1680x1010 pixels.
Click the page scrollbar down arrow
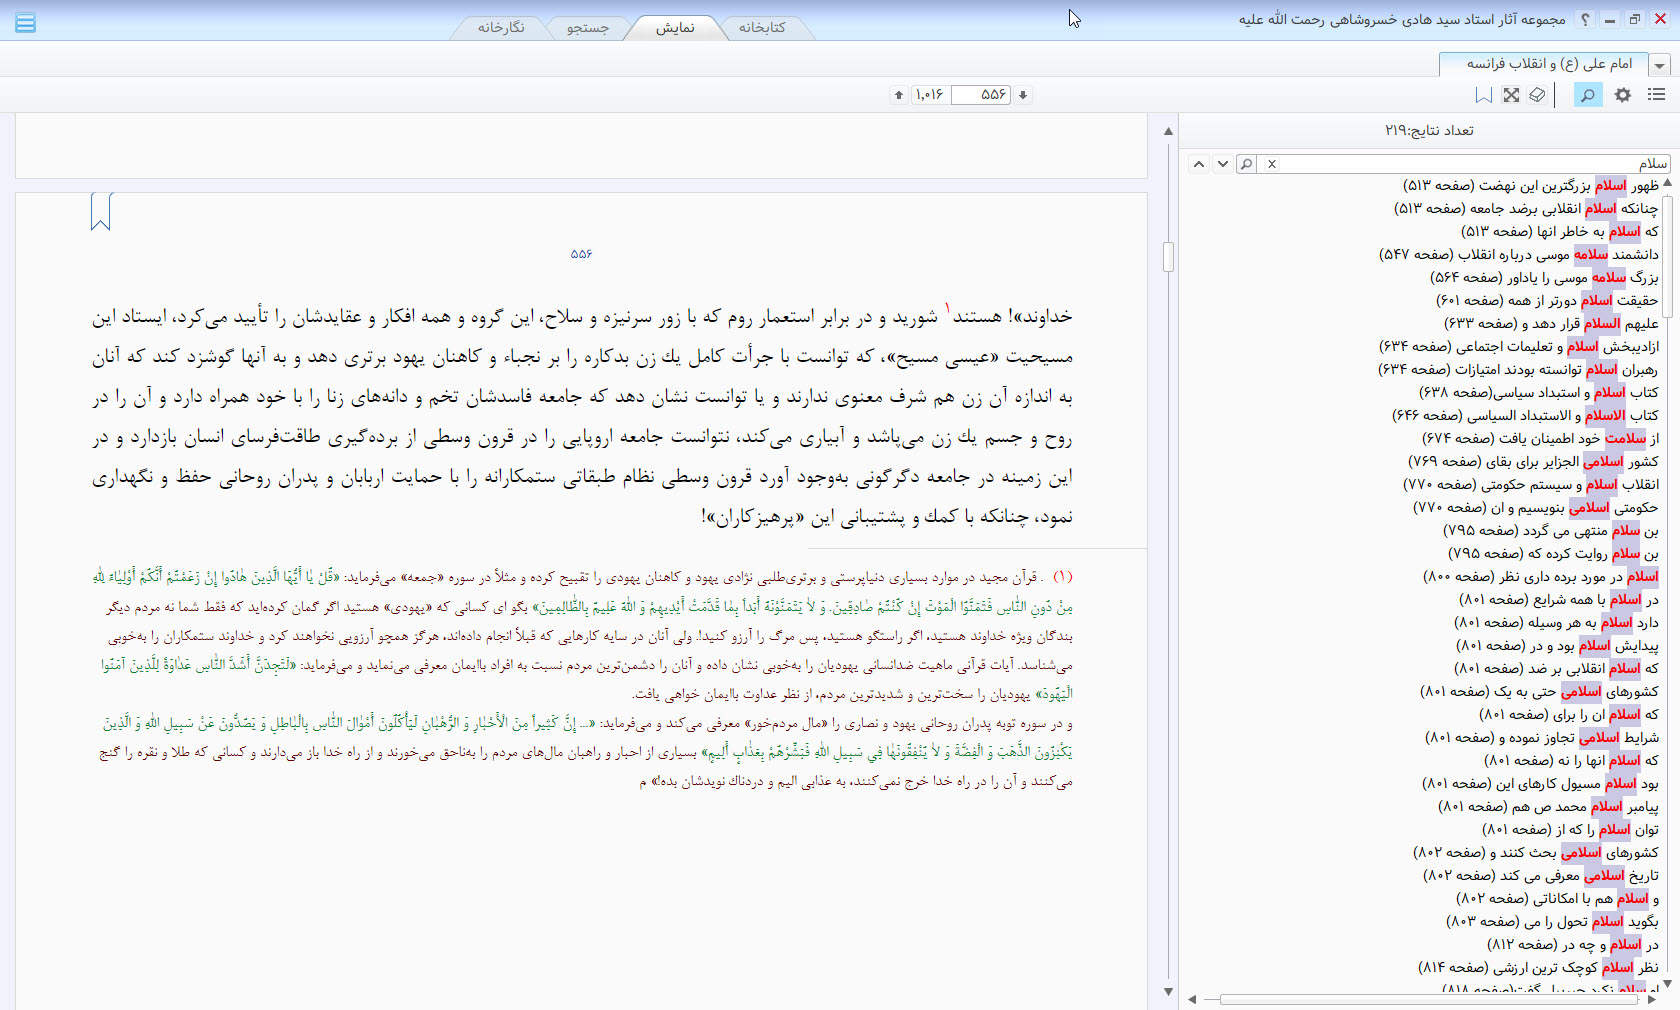pos(1168,991)
